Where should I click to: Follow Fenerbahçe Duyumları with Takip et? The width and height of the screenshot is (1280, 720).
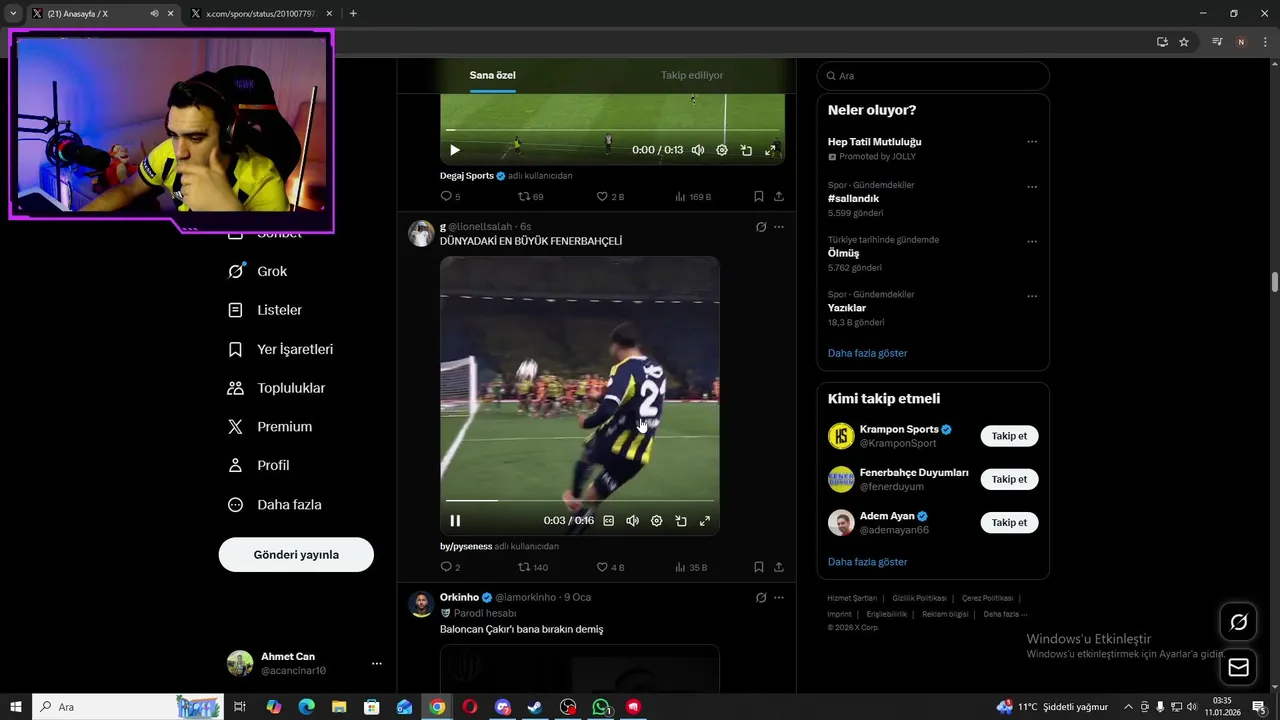point(1009,479)
